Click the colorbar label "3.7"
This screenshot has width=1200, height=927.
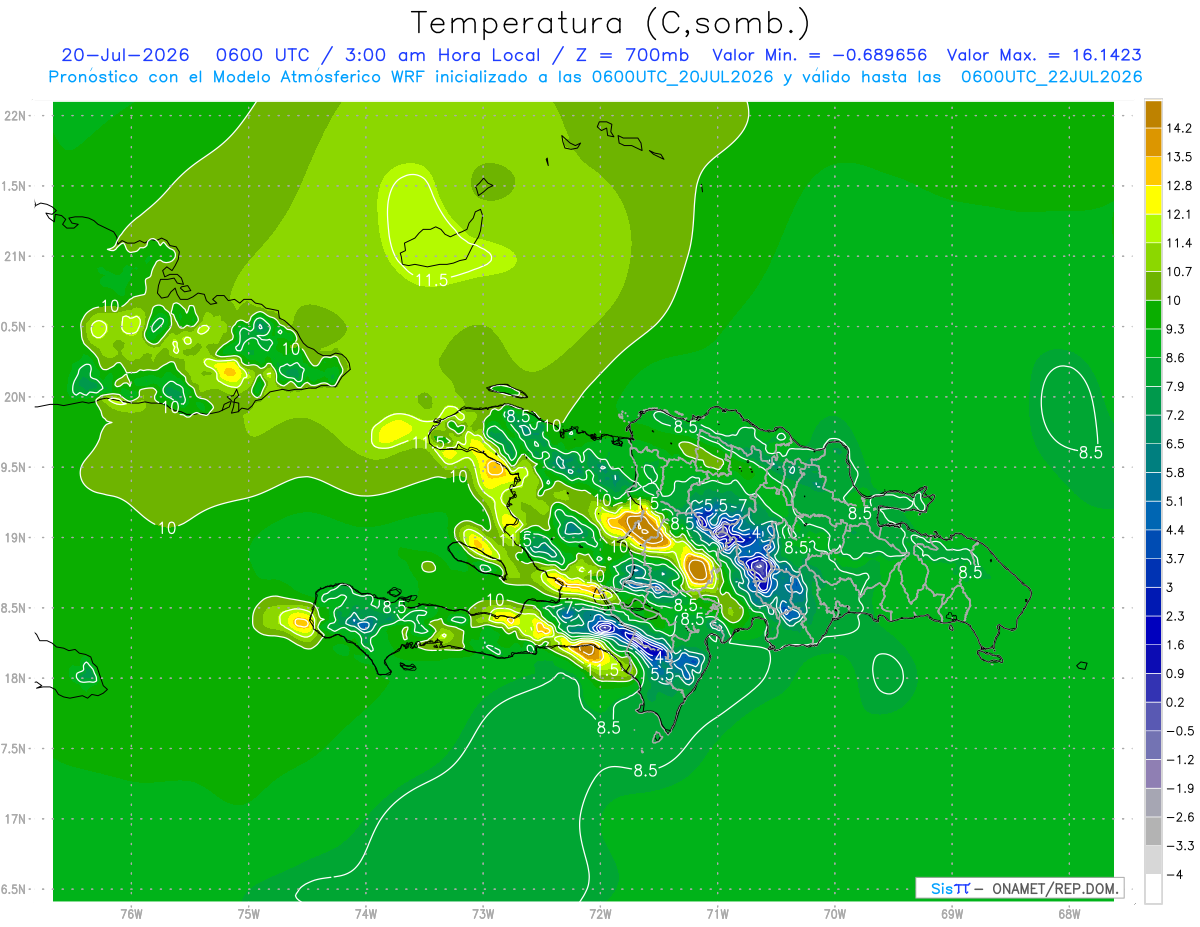pyautogui.click(x=1176, y=558)
